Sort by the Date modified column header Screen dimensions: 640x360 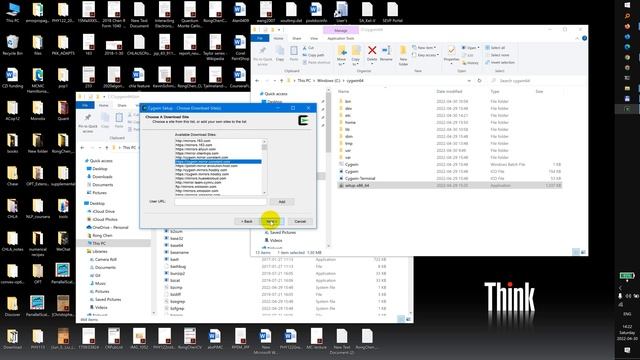tap(449, 91)
